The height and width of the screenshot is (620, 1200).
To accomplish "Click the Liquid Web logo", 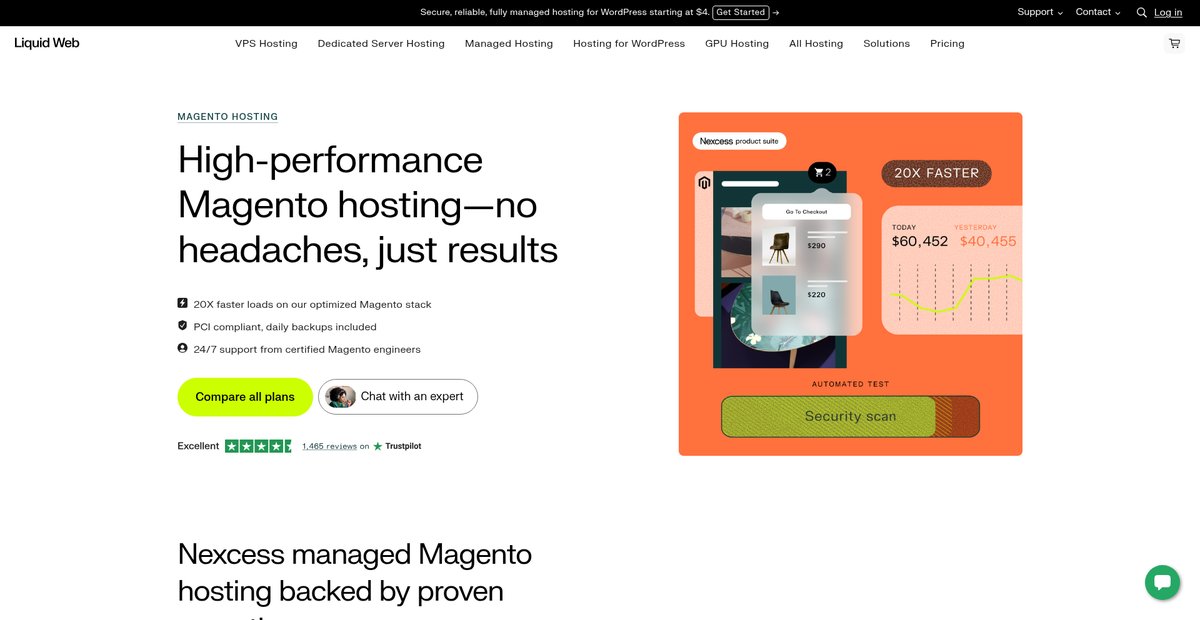I will (x=47, y=43).
